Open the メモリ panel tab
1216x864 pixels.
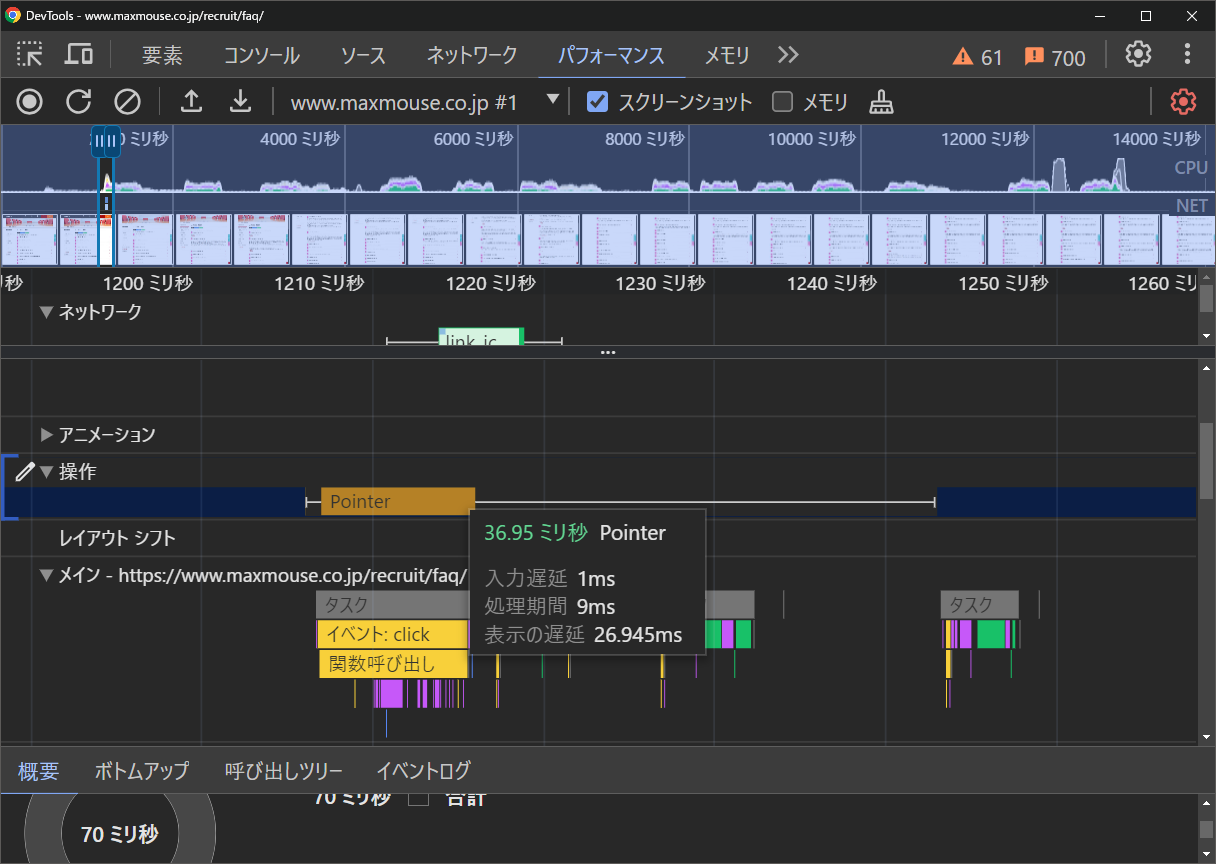(727, 55)
